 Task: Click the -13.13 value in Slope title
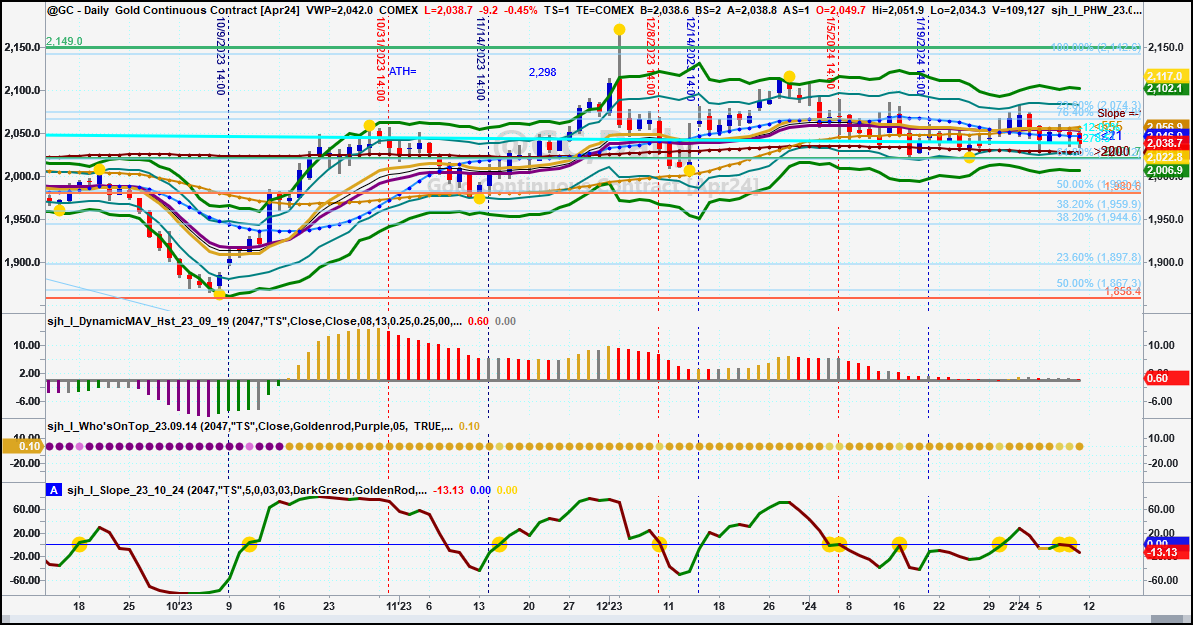click(x=448, y=490)
